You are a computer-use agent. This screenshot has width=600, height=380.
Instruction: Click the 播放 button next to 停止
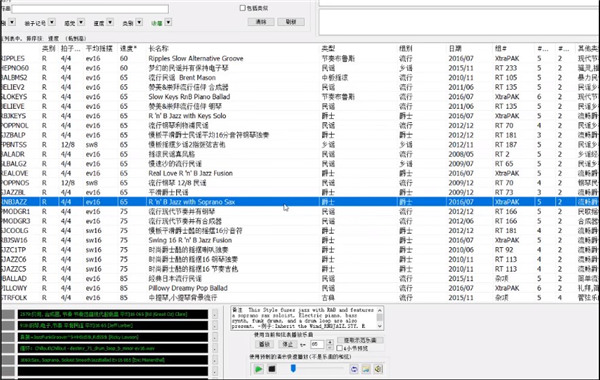pyautogui.click(x=264, y=344)
